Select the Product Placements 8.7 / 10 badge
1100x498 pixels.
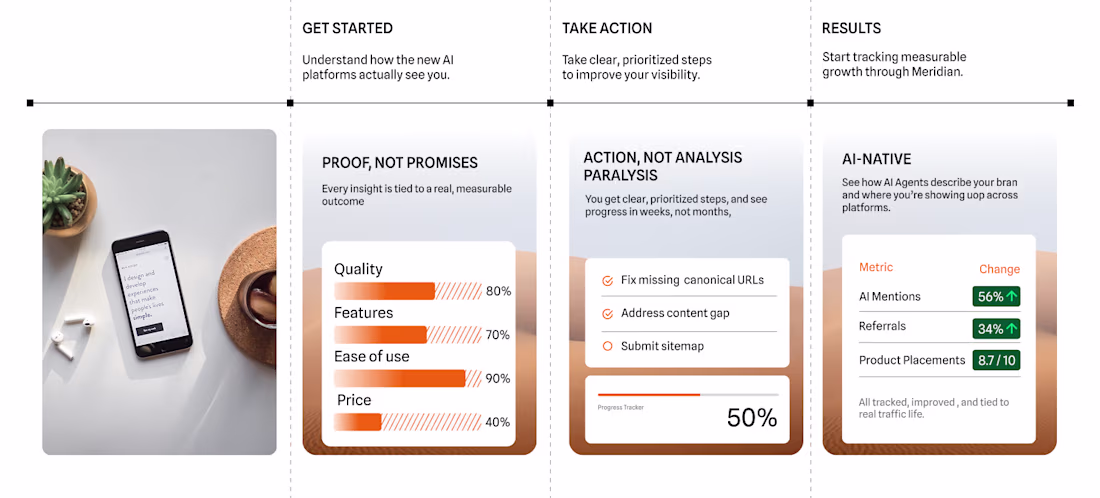pos(996,361)
